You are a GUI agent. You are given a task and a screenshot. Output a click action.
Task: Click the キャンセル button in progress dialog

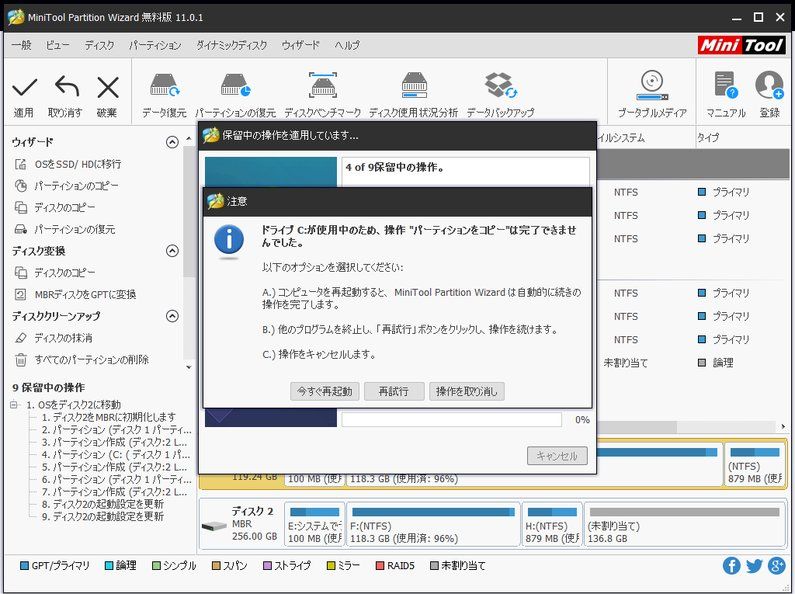[557, 456]
